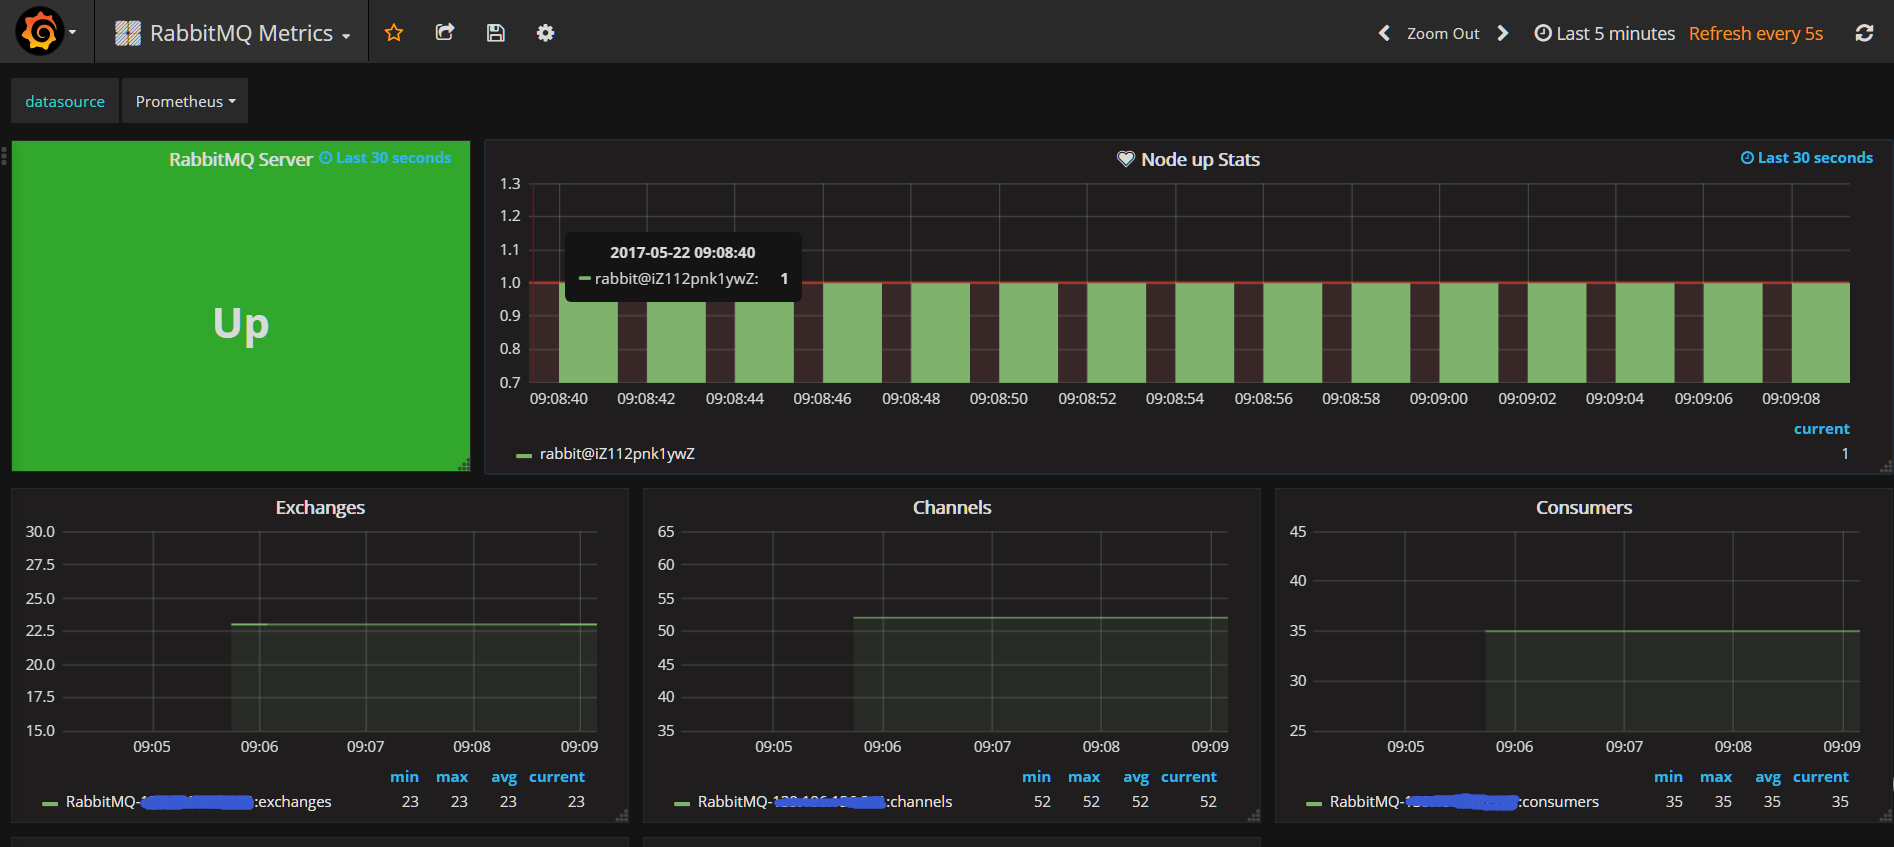Sort Node up Stats legend by current
1894x847 pixels.
1821,429
